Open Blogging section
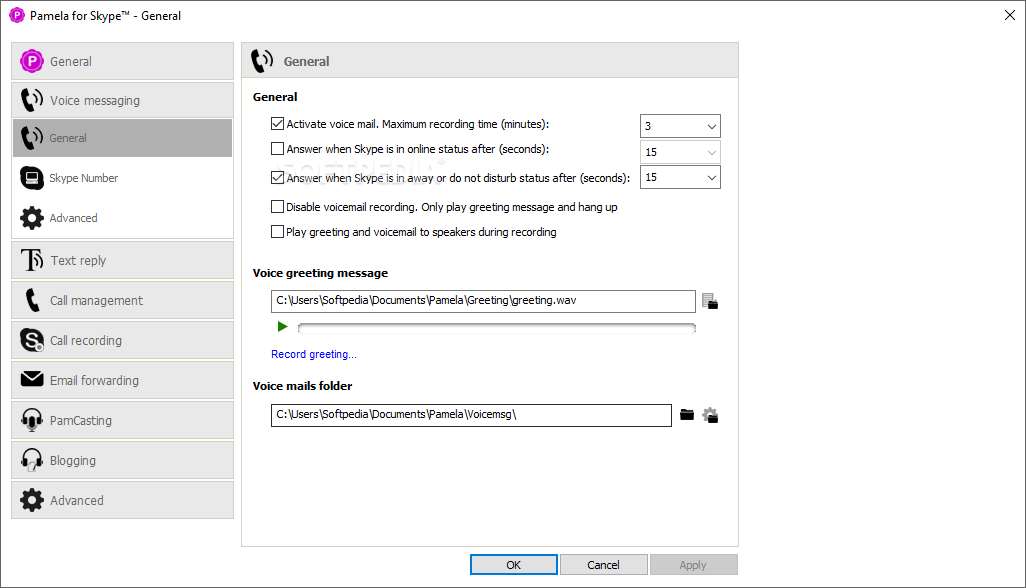Viewport: 1026px width, 588px height. pyautogui.click(x=122, y=460)
